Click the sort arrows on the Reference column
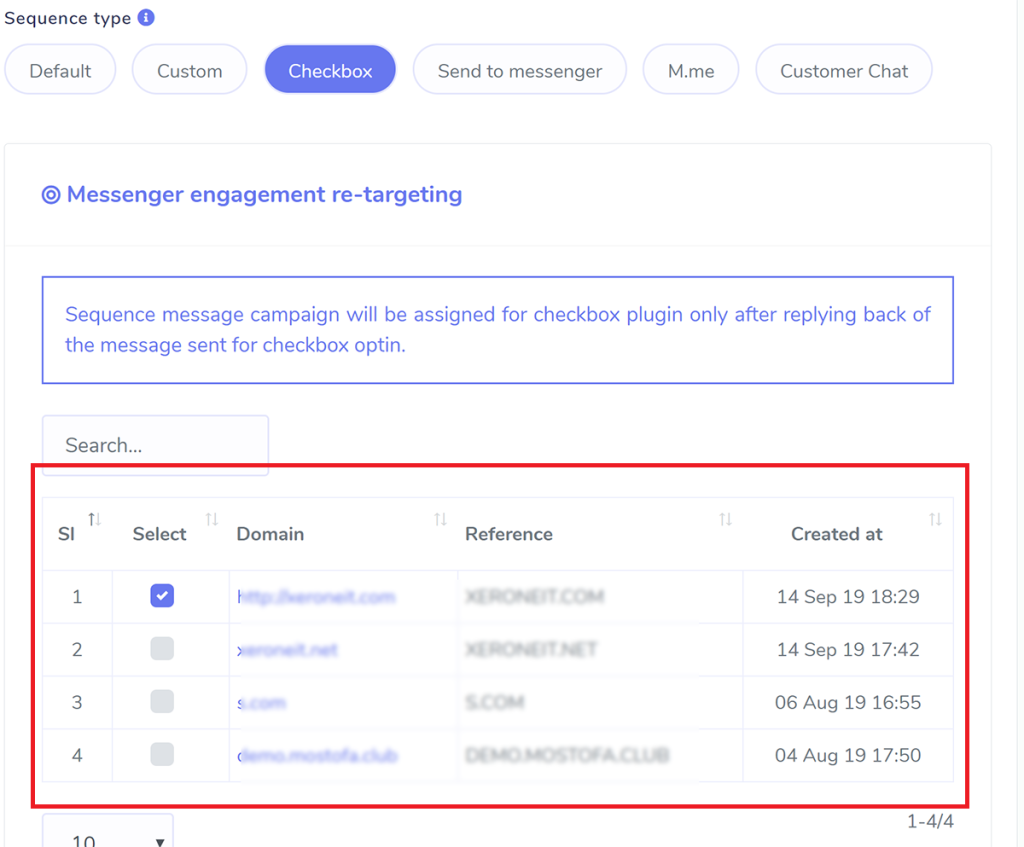1024x847 pixels. point(726,520)
